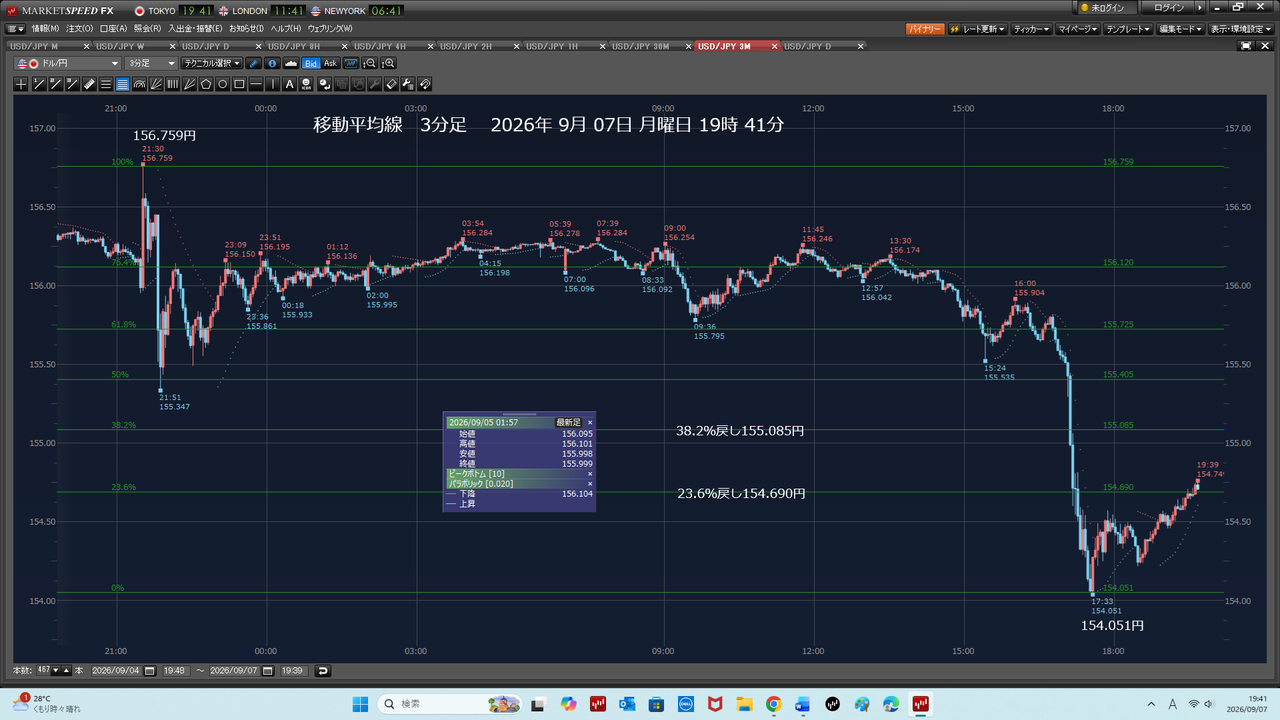Open calendar picker for start date 2026/09/04
Screen dimensions: 1280x720
(x=150, y=670)
